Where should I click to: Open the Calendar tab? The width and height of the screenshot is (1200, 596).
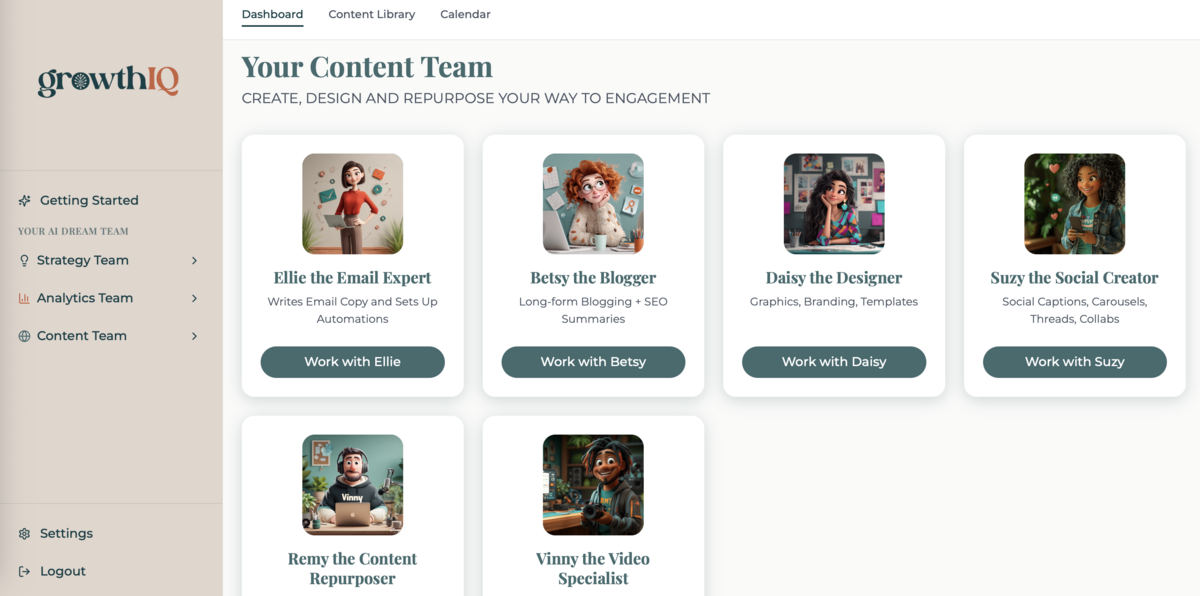465,15
